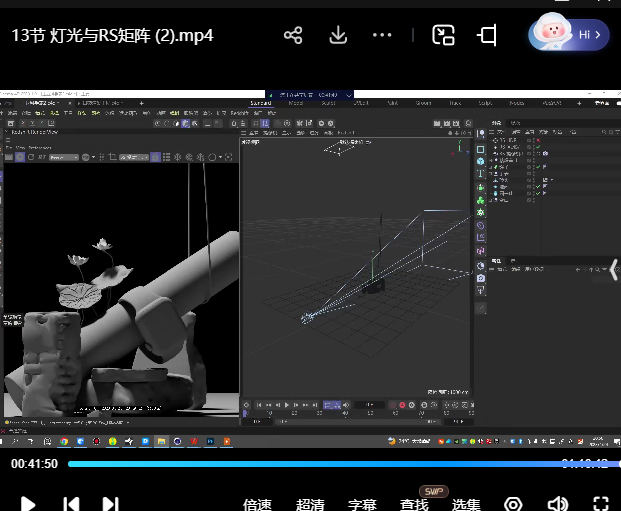The width and height of the screenshot is (621, 511).
Task: Download the video with the download icon
Action: pos(338,35)
